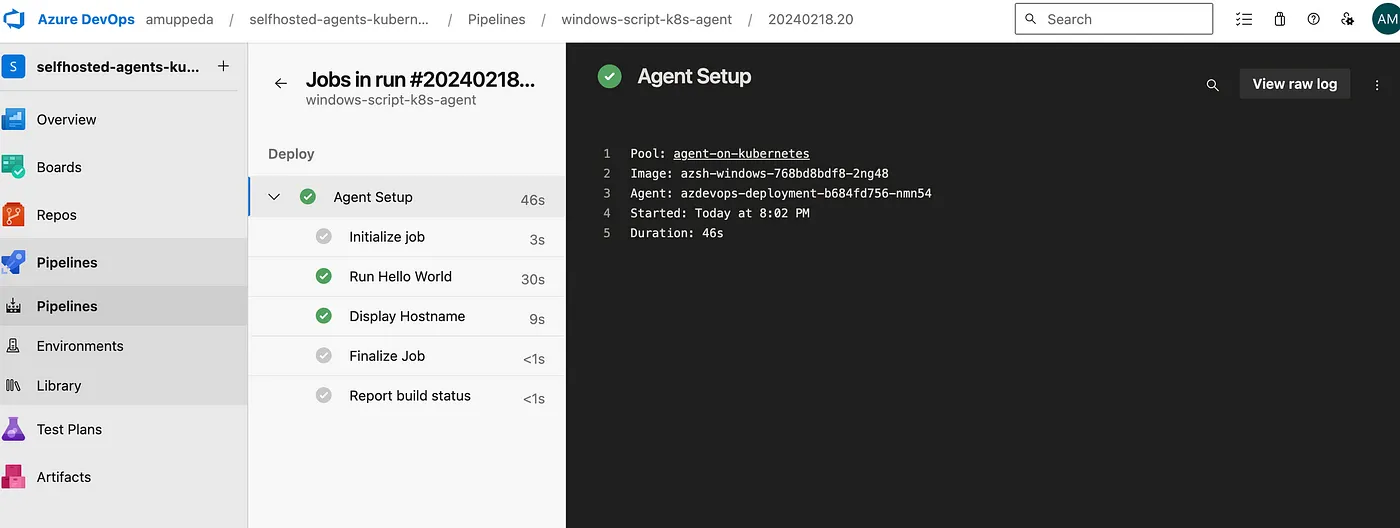Add new item with plus icon
1400x528 pixels.
point(223,66)
